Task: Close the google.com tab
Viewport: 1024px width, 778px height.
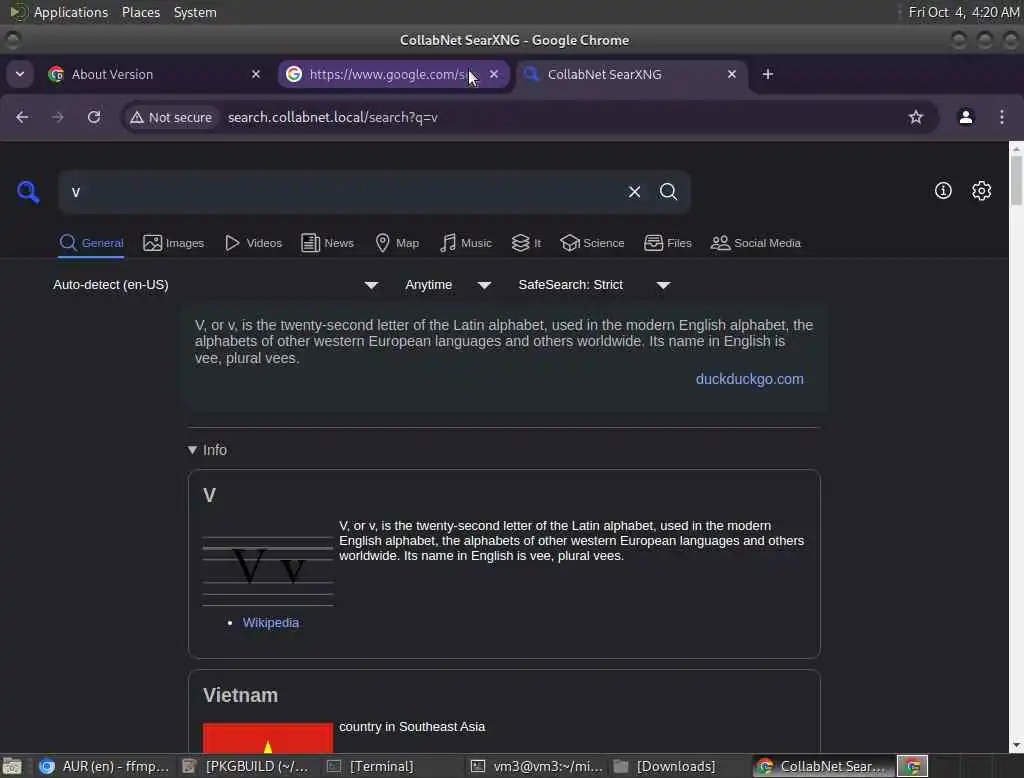Action: 494,74
